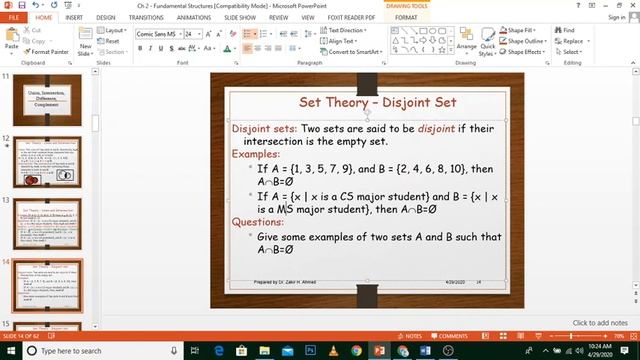The height and width of the screenshot is (360, 640).
Task: Switch to the TRANSITIONS tab
Action: (146, 18)
